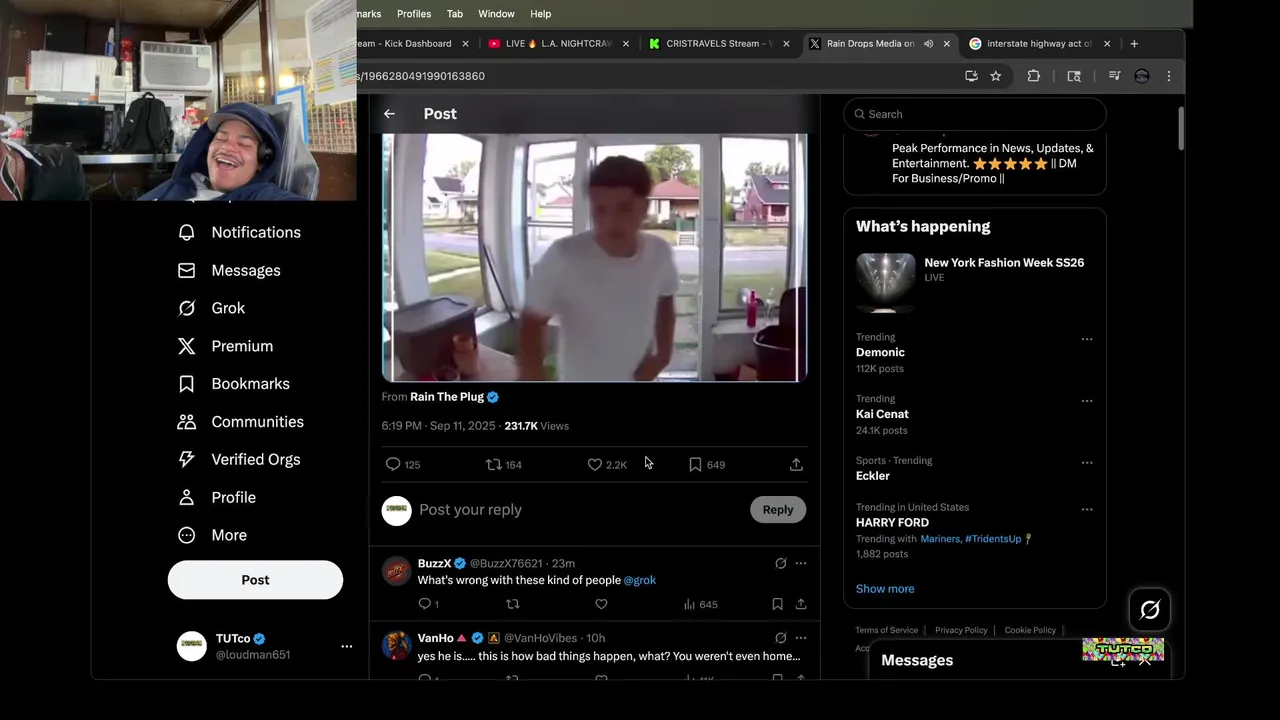Click Grok explain icon on VanHo's comment
The image size is (1280, 720).
pos(781,638)
